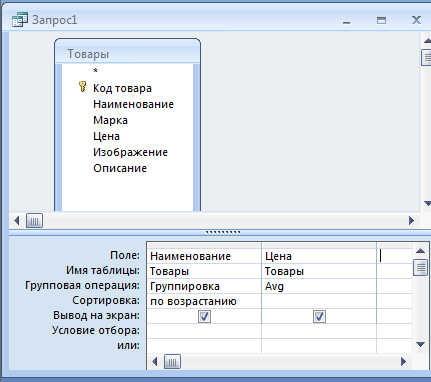Click down arrow of design grid vertical scrollbar
Screen dimensions: 431x382
tap(421, 344)
